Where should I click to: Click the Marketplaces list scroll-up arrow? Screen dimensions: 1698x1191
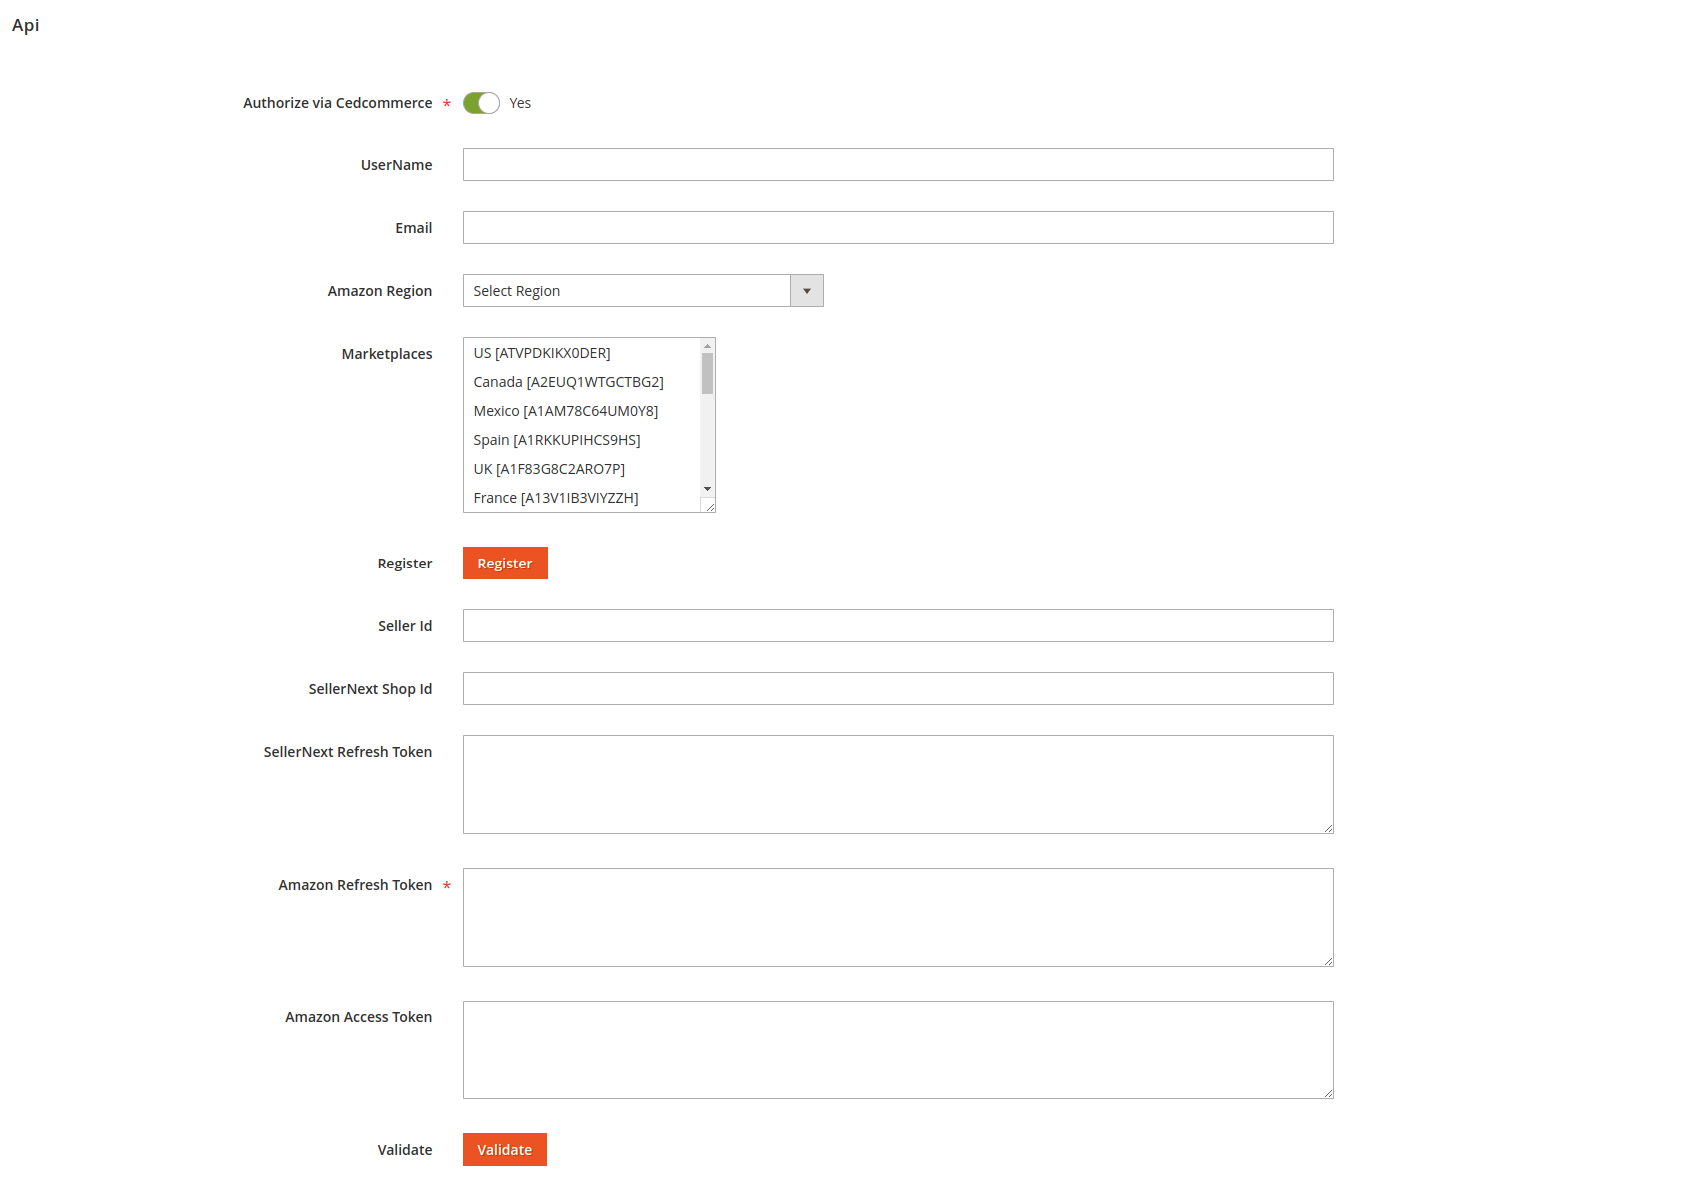(707, 346)
